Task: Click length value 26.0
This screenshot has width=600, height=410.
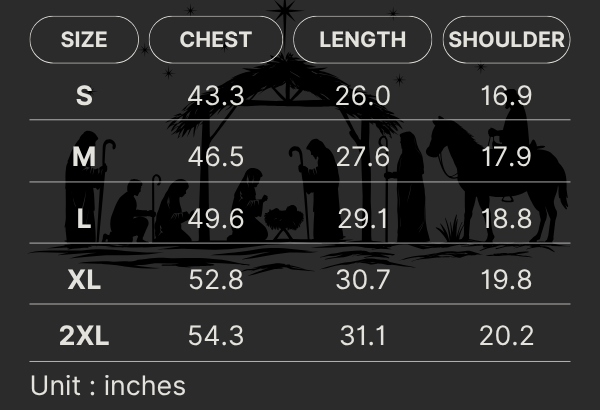Action: (x=362, y=96)
